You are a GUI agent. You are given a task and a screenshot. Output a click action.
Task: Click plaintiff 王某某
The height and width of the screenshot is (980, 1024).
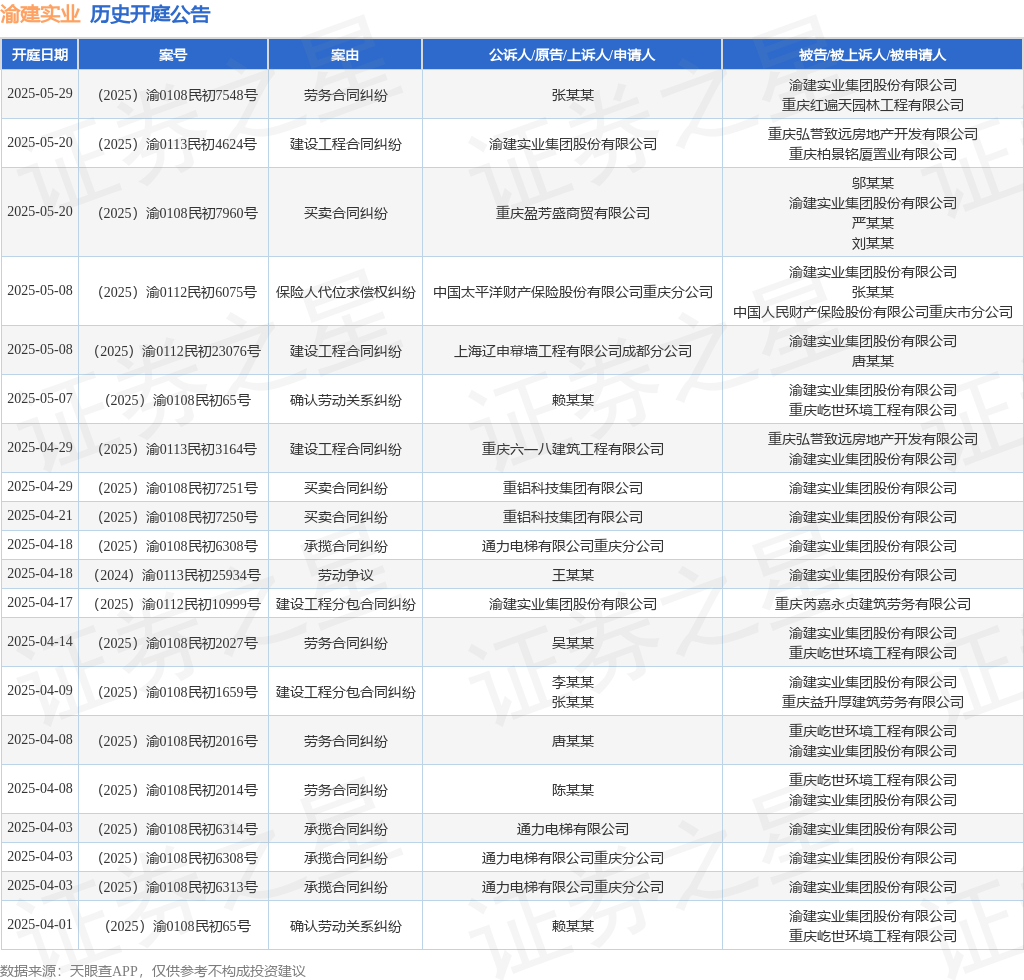573,575
